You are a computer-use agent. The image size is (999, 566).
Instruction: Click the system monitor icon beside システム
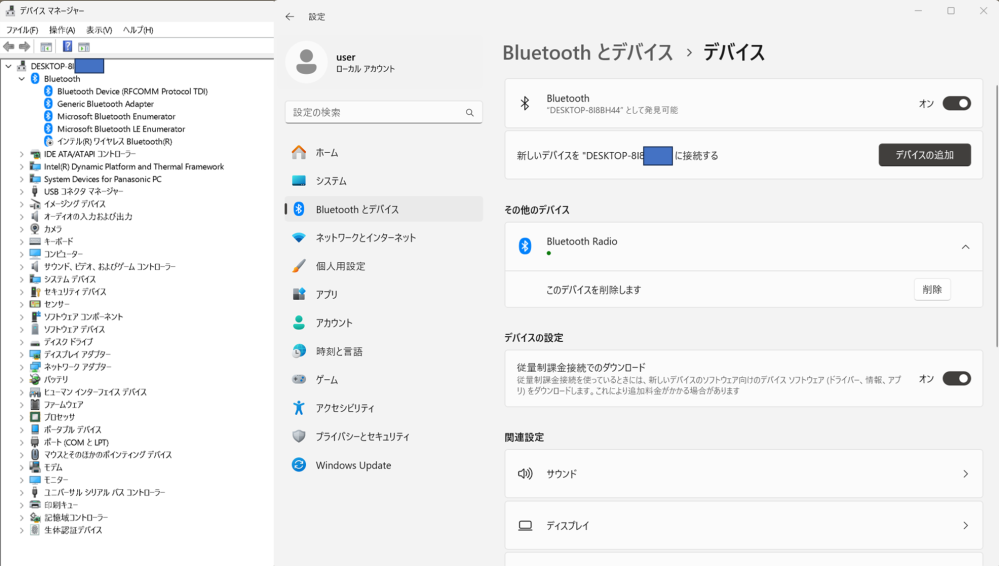point(299,181)
